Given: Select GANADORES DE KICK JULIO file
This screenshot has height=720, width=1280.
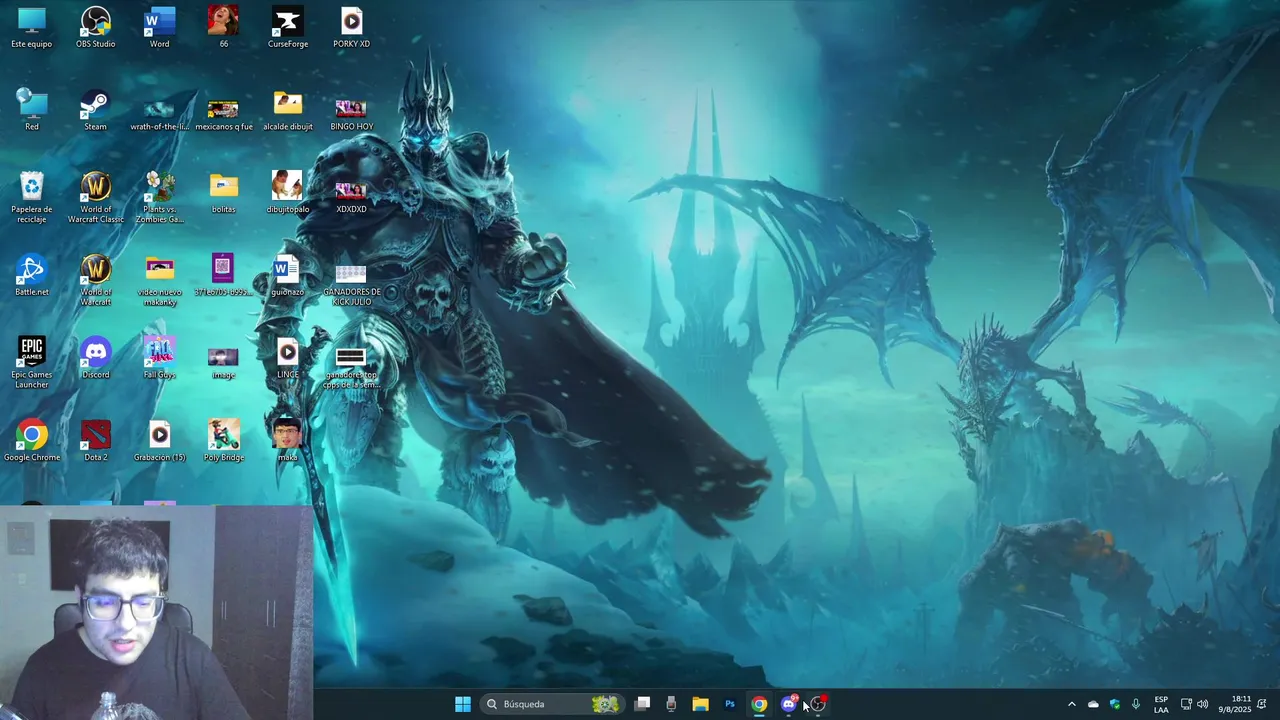Looking at the screenshot, I should pos(351,285).
